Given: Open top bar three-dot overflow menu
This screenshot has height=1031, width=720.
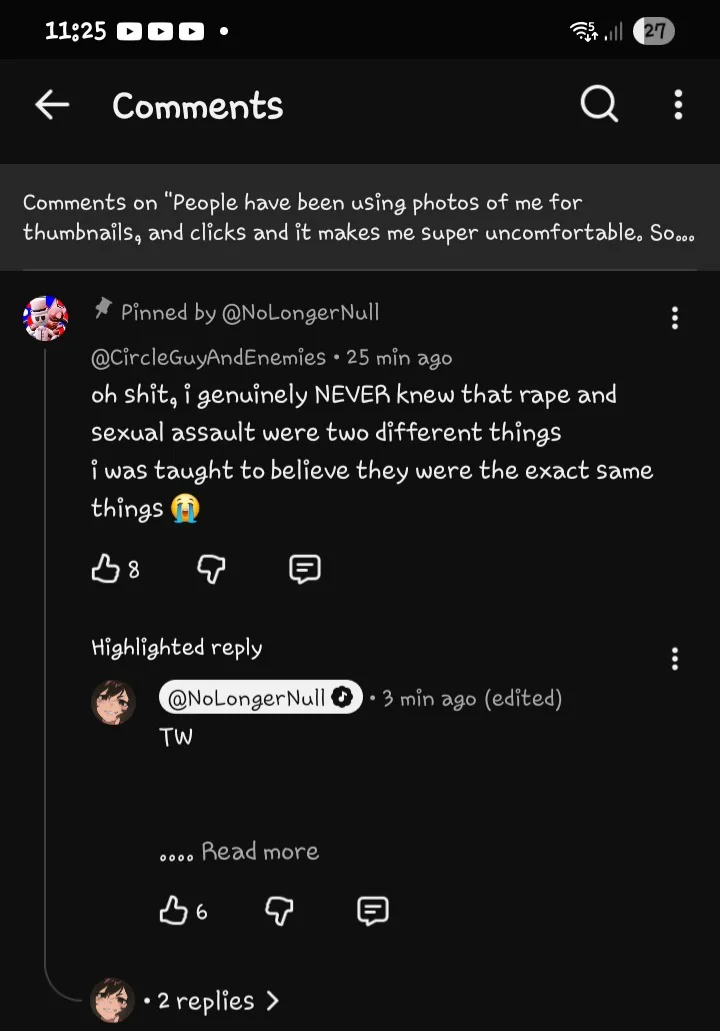Looking at the screenshot, I should click(x=678, y=105).
